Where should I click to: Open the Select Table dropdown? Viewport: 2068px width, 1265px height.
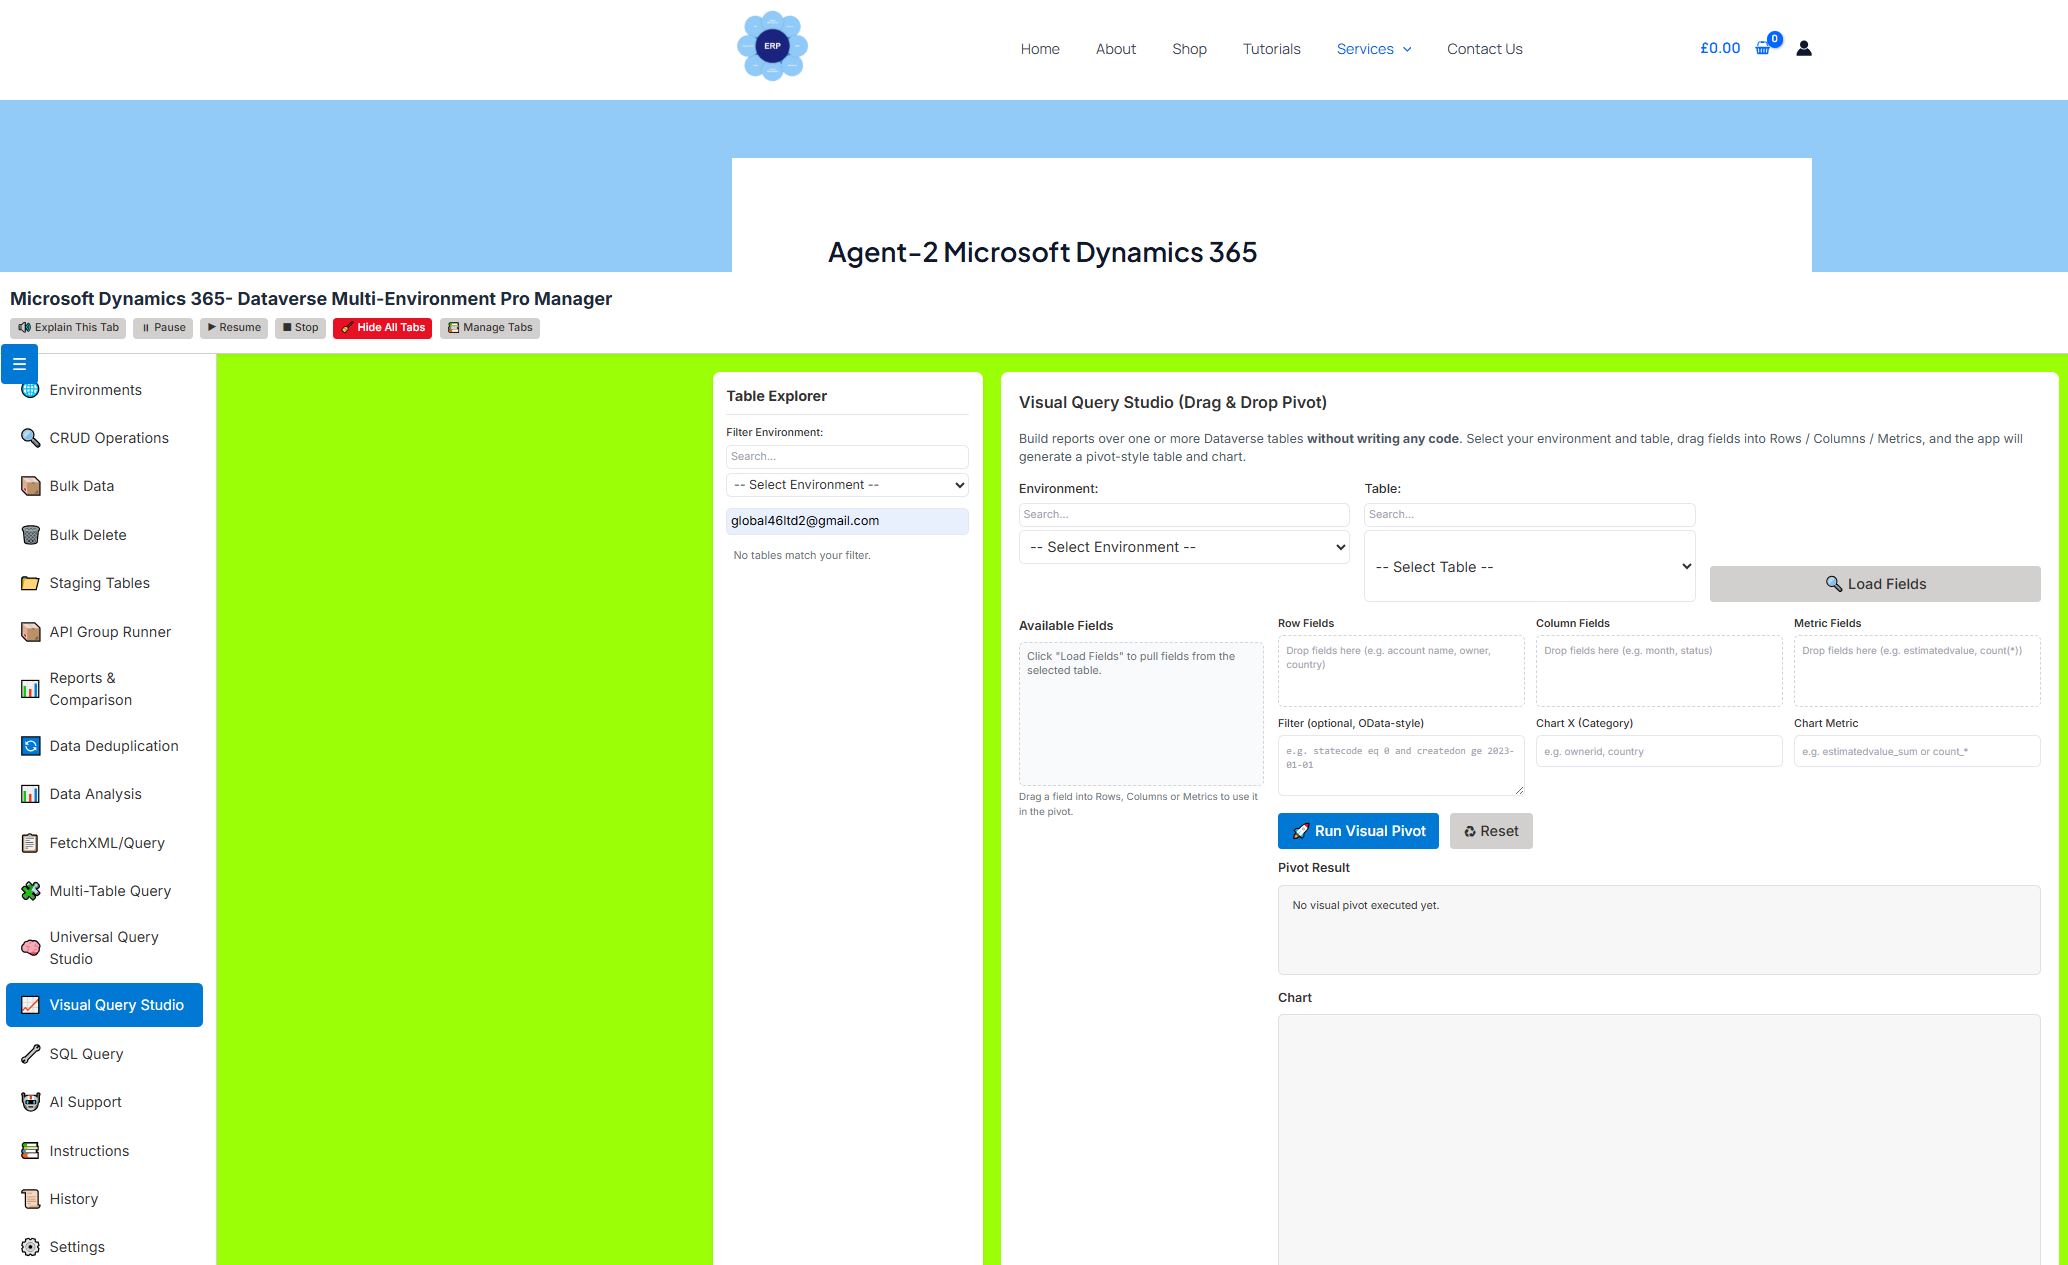pos(1528,566)
